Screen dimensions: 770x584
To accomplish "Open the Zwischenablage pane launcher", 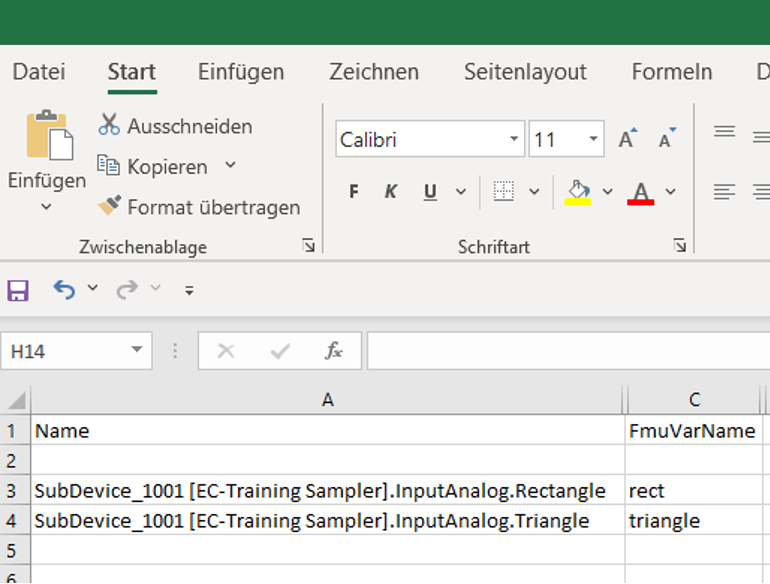I will (308, 245).
